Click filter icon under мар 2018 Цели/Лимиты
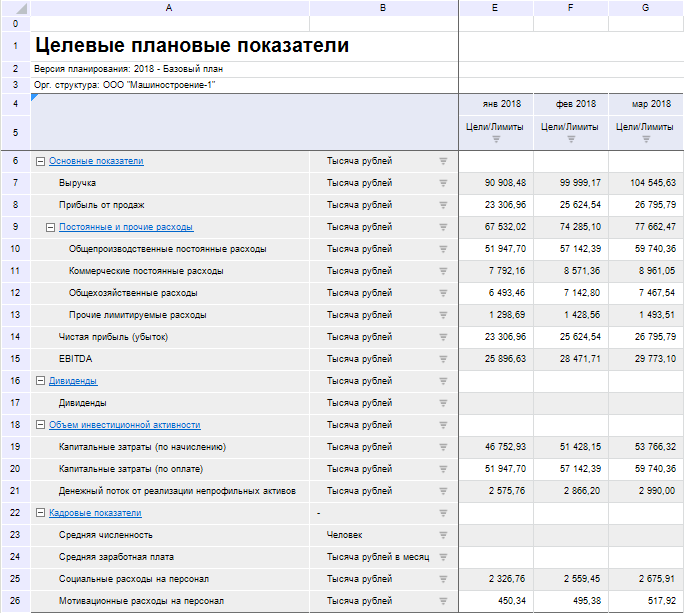The image size is (684, 613). tap(646, 139)
